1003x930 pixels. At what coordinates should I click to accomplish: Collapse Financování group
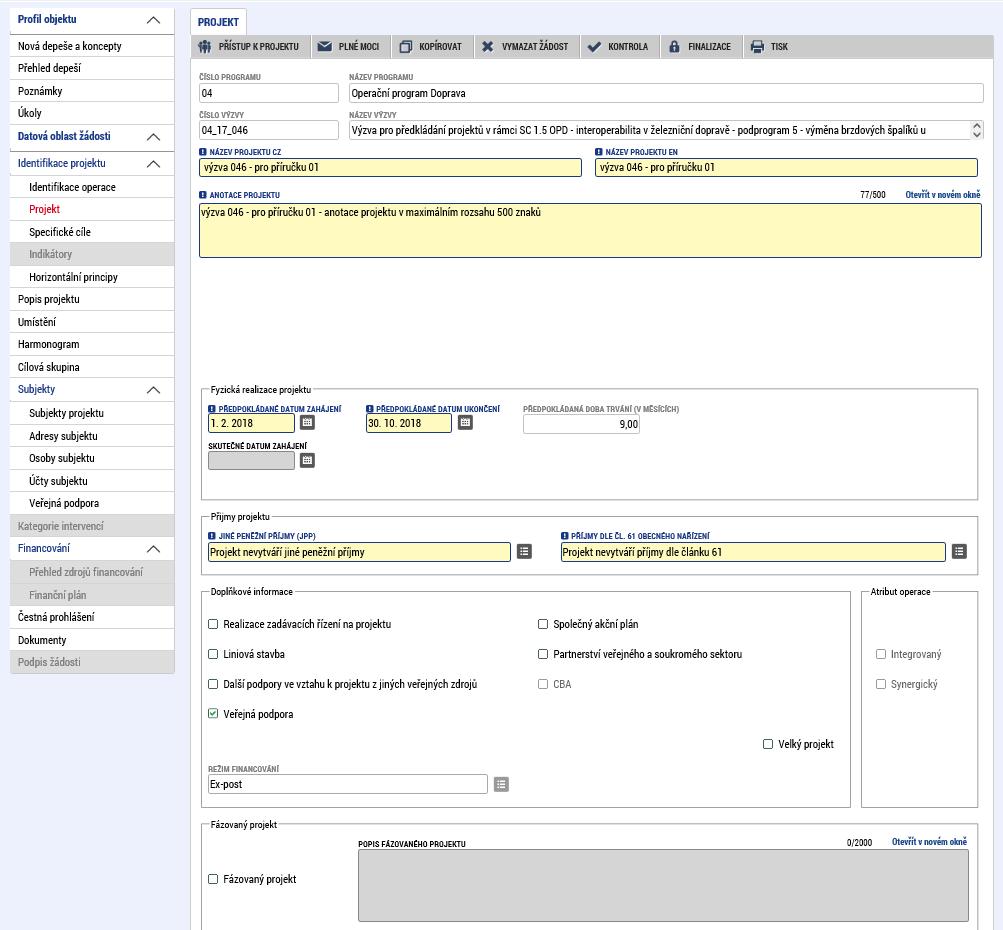pyautogui.click(x=154, y=549)
